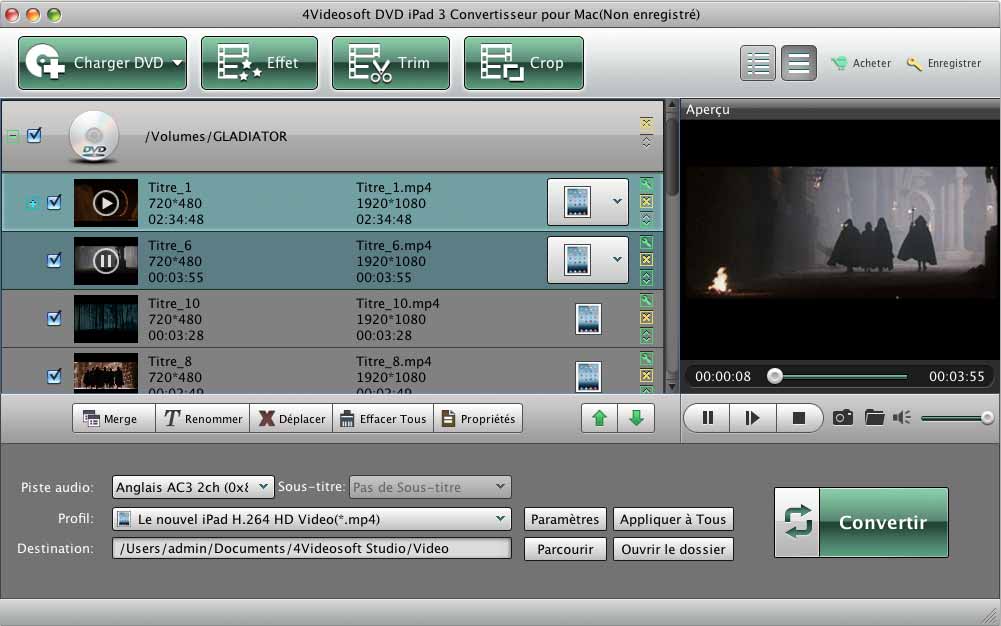Click the snapshot camera icon
This screenshot has width=1001, height=626.
coord(843,418)
